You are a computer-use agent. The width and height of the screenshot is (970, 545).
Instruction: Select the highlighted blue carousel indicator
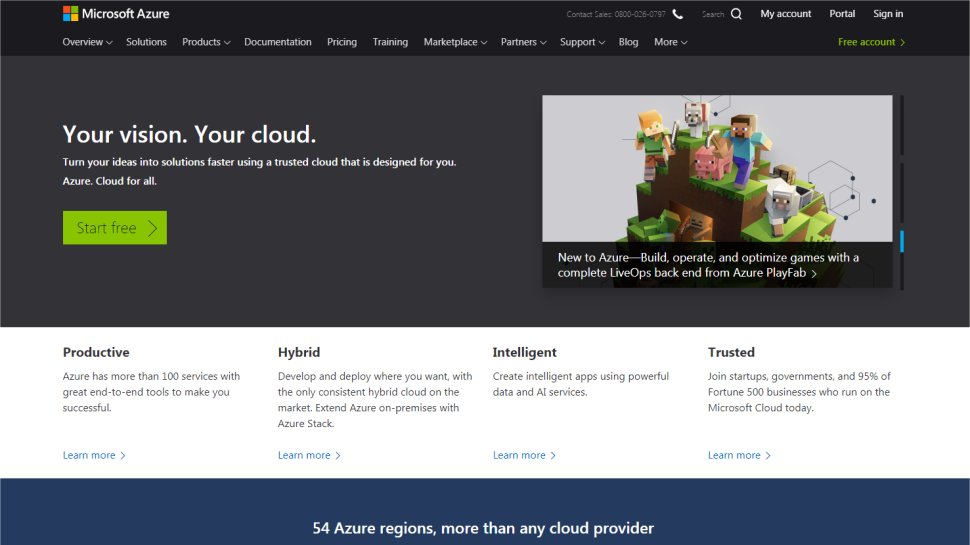(902, 241)
